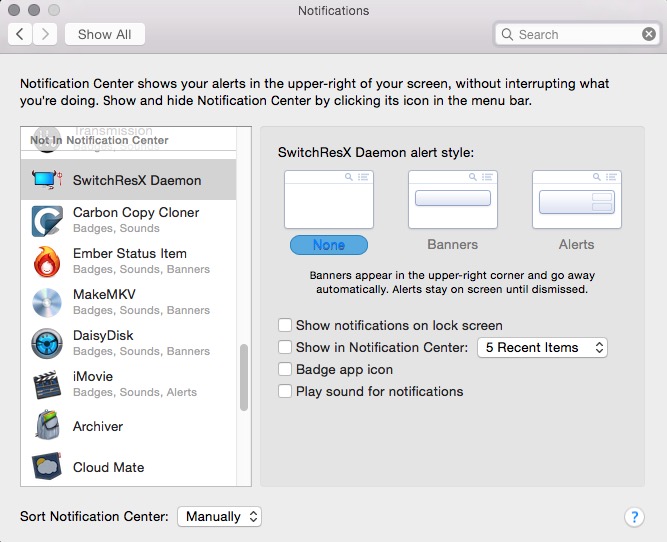Click the Show All button
The width and height of the screenshot is (667, 542).
(x=105, y=34)
